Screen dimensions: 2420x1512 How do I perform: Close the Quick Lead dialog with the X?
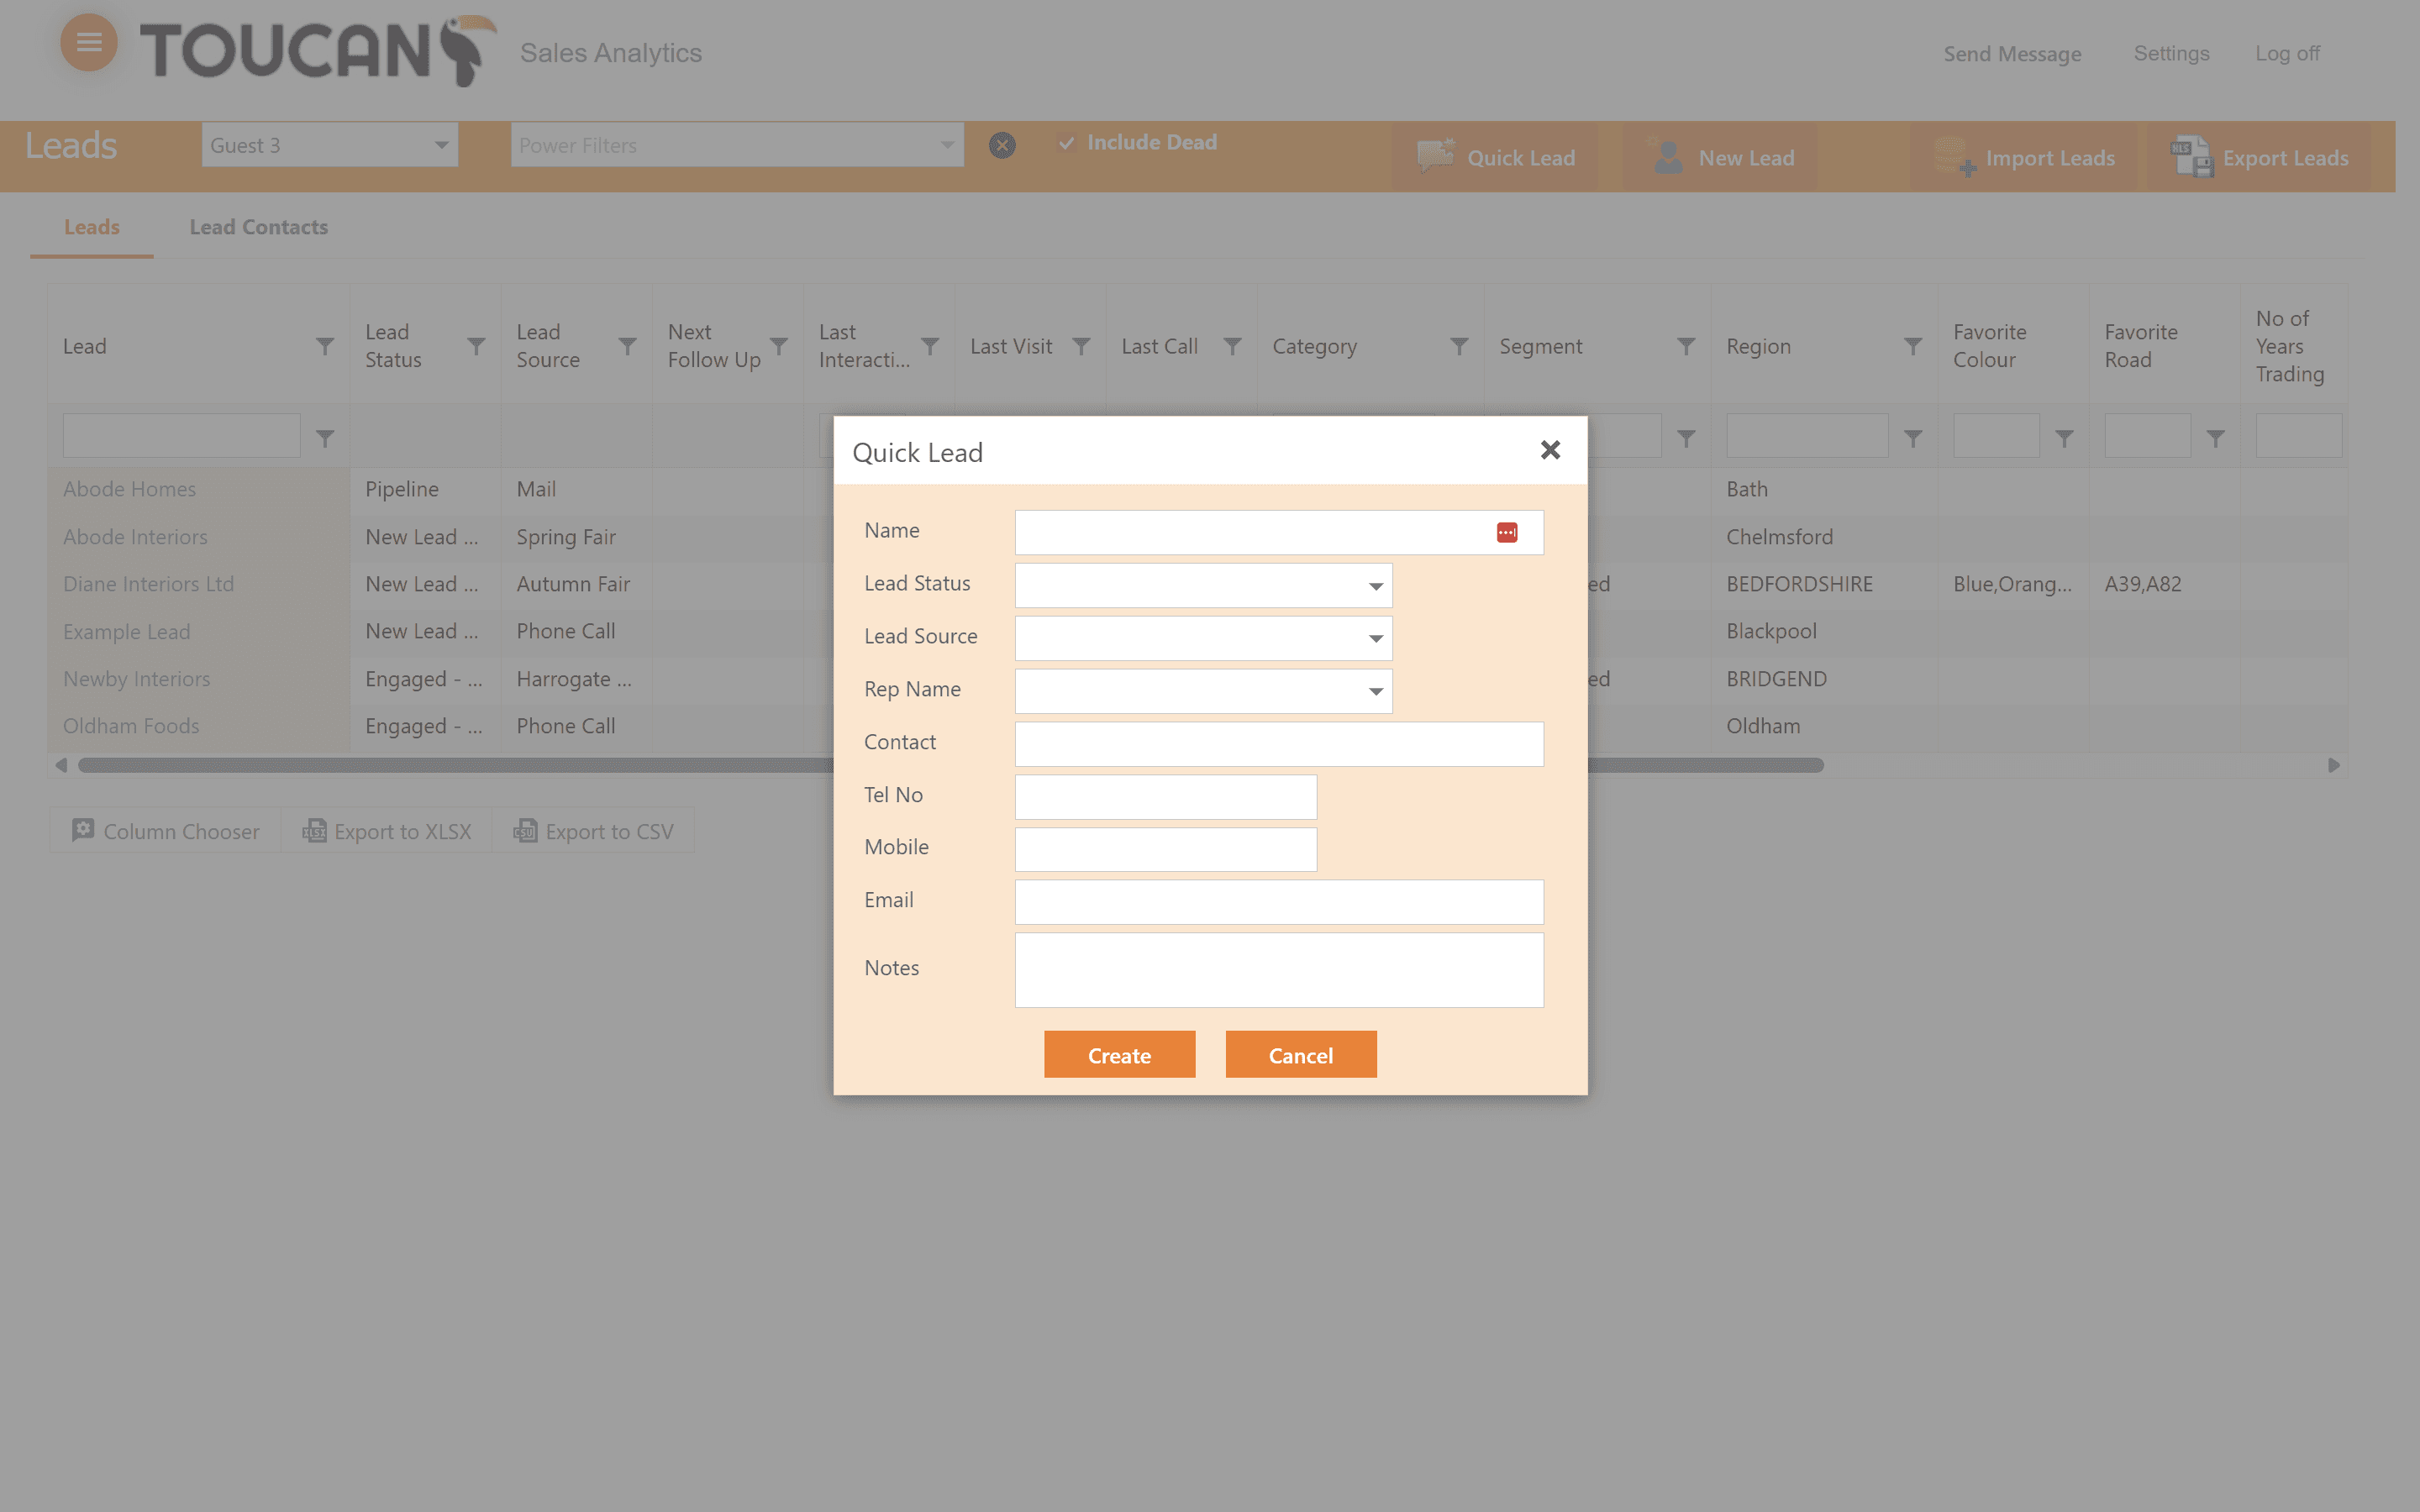[x=1550, y=450]
